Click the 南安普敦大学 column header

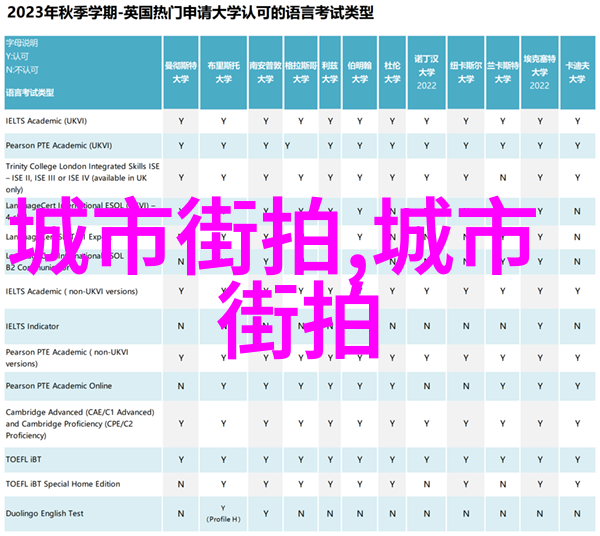[x=266, y=73]
